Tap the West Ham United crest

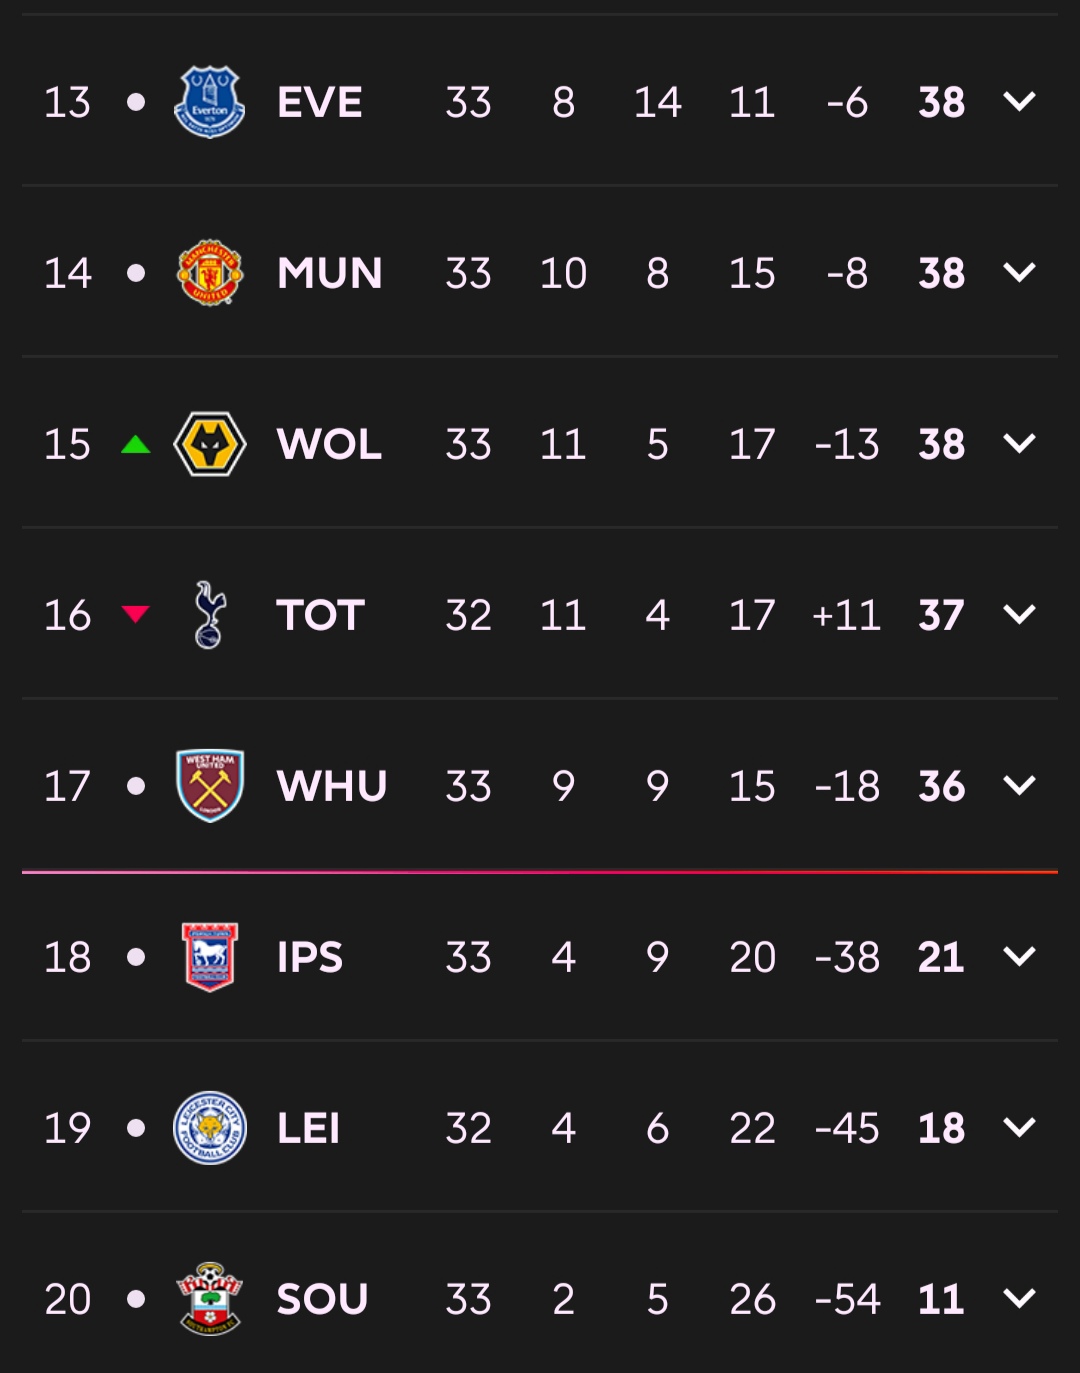pyautogui.click(x=209, y=786)
